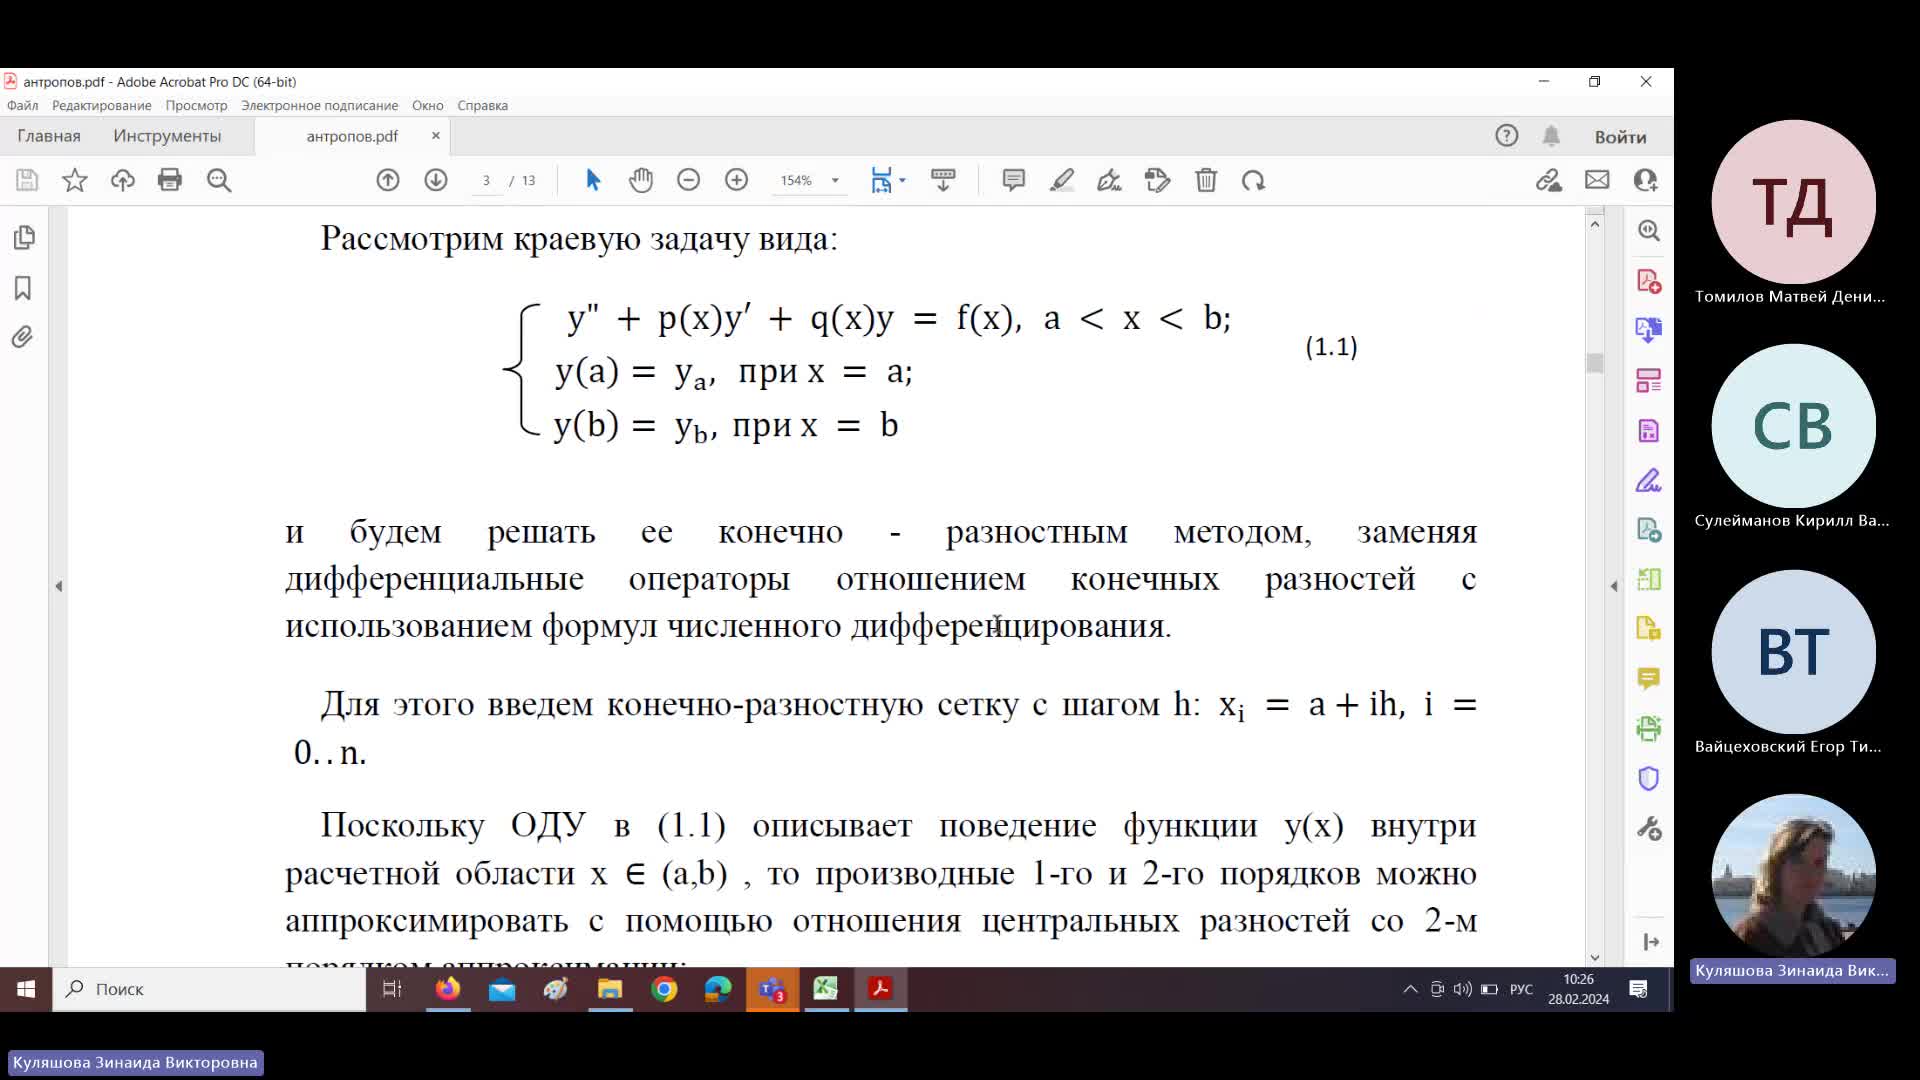Viewport: 1920px width, 1080px height.
Task: Open Export PDF tool in right pane
Action: (x=1649, y=330)
